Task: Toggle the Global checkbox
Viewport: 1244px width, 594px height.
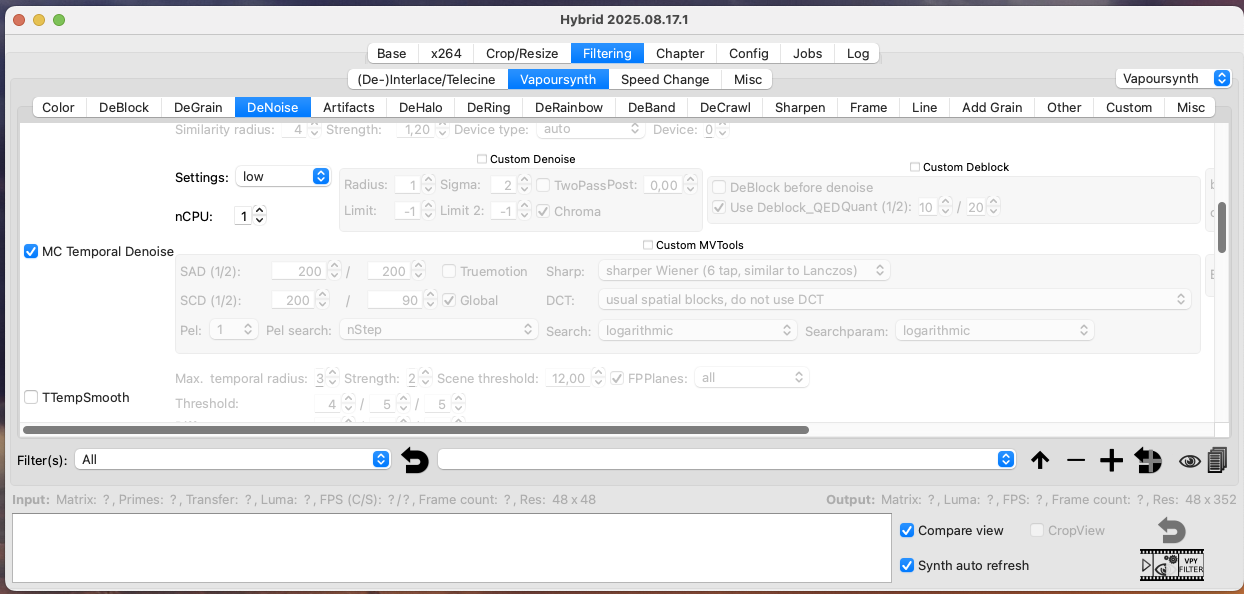Action: coord(449,300)
